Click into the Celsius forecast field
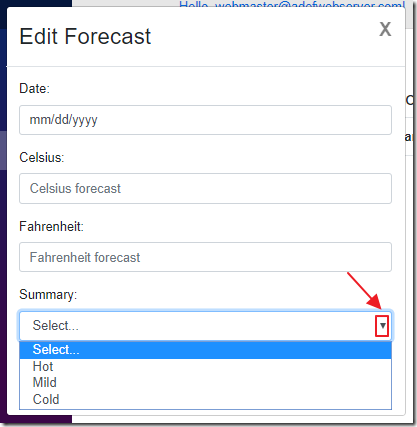The height and width of the screenshot is (427, 417). (205, 188)
